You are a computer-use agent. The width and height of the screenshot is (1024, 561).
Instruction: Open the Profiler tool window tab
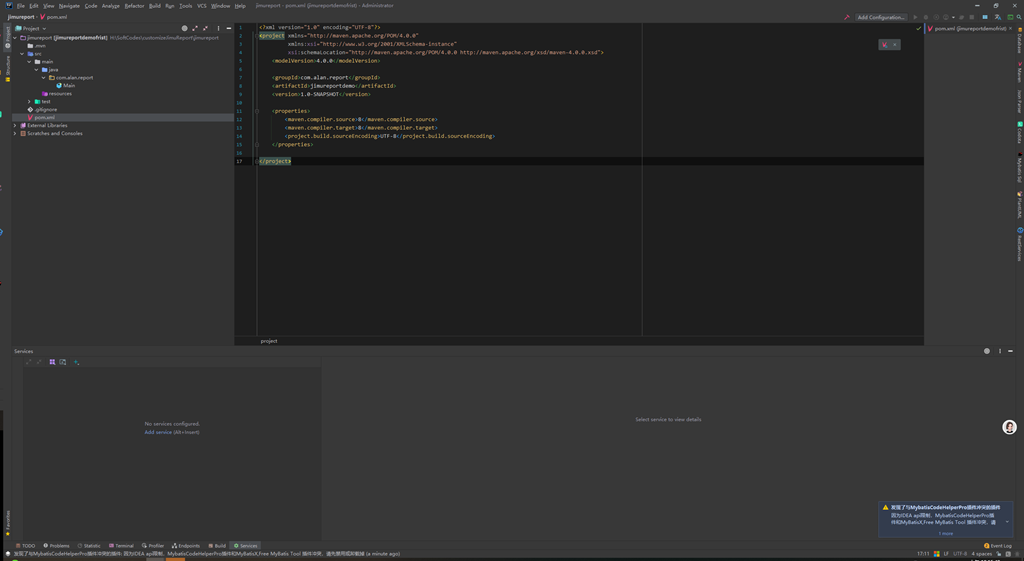[153, 546]
